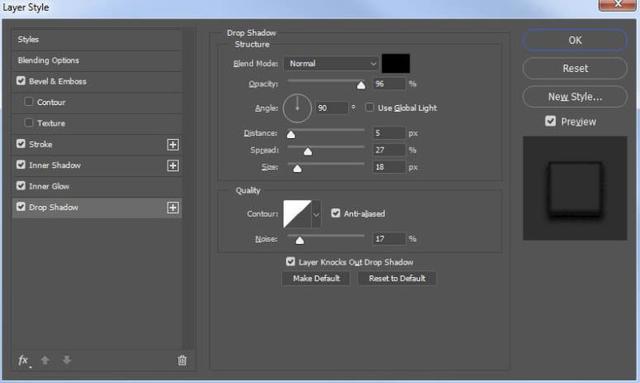This screenshot has height=383, width=640.
Task: Click the Contour curve thumbnail
Action: coord(297,214)
